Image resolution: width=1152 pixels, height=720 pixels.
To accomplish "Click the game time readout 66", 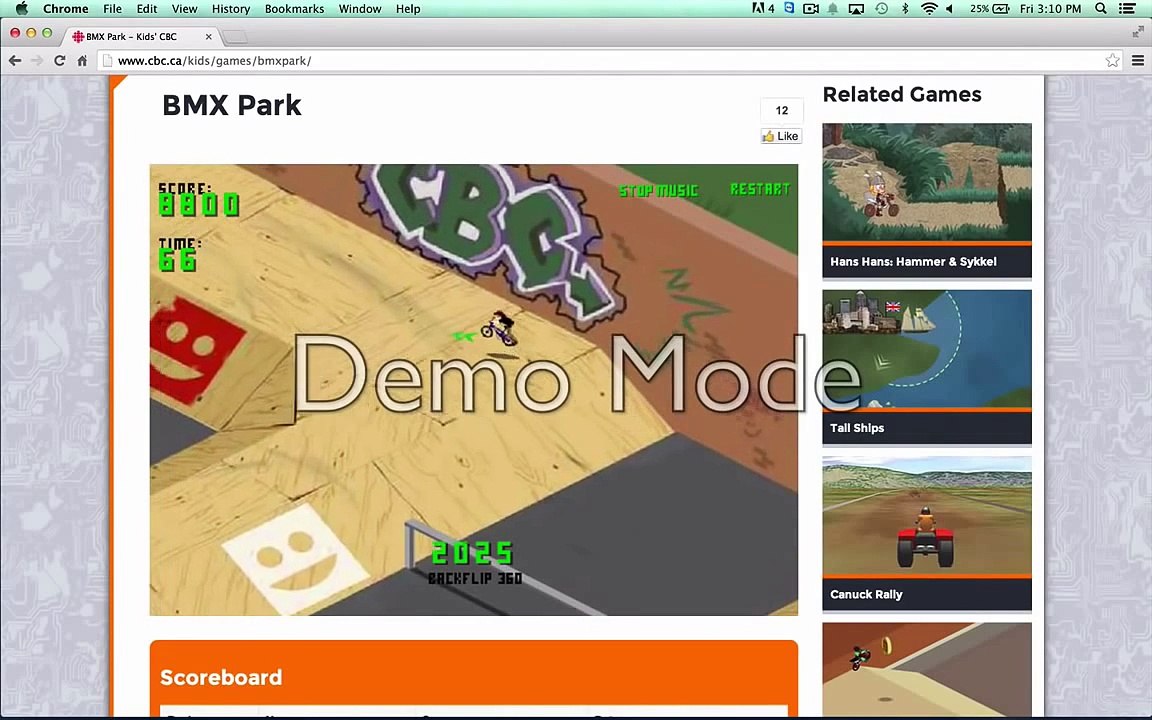I will pos(178,260).
